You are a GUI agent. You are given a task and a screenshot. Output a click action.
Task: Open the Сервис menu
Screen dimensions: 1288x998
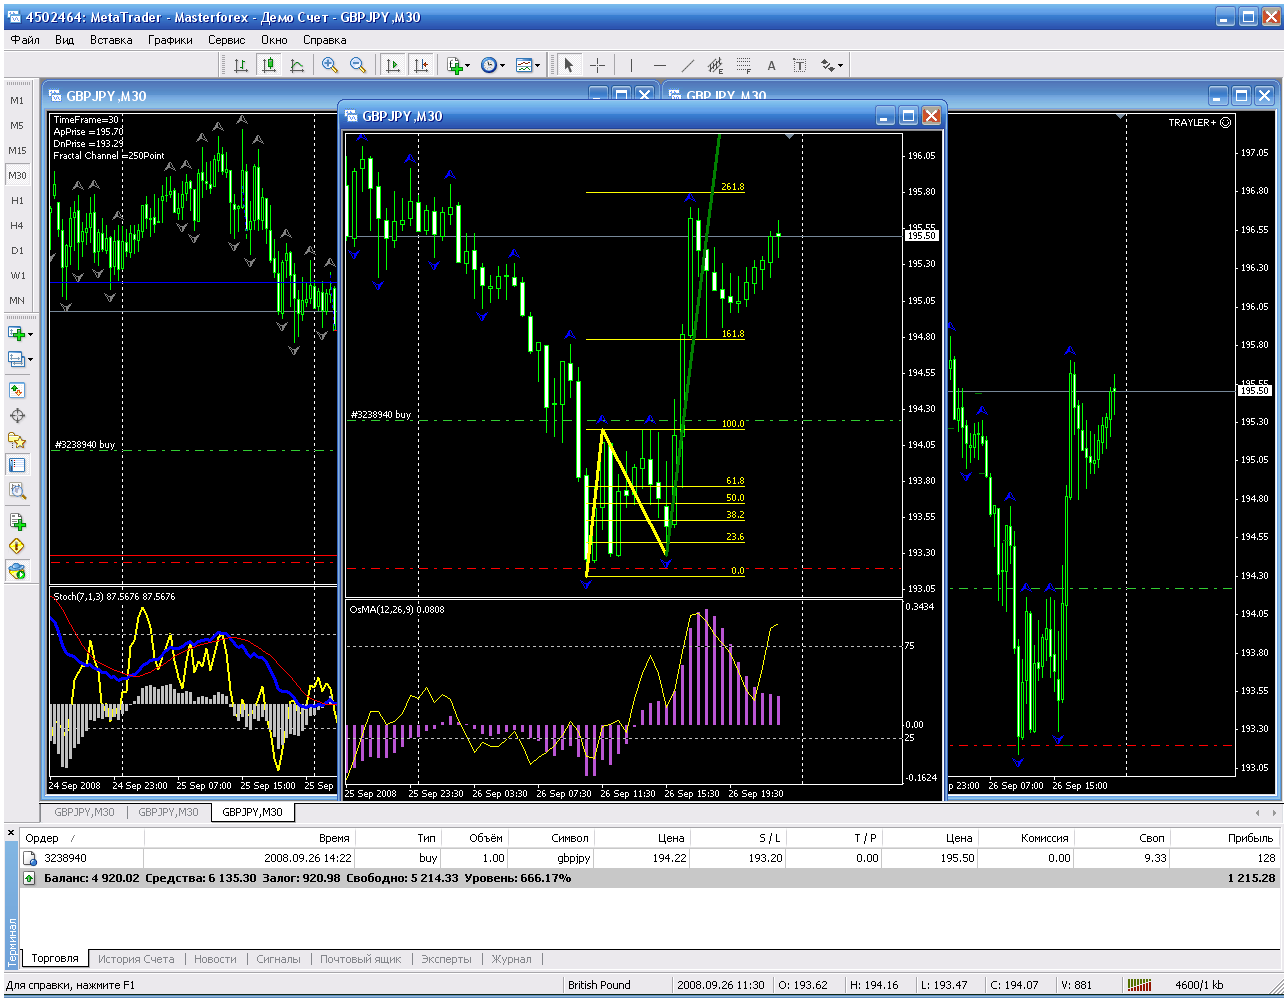click(x=227, y=40)
